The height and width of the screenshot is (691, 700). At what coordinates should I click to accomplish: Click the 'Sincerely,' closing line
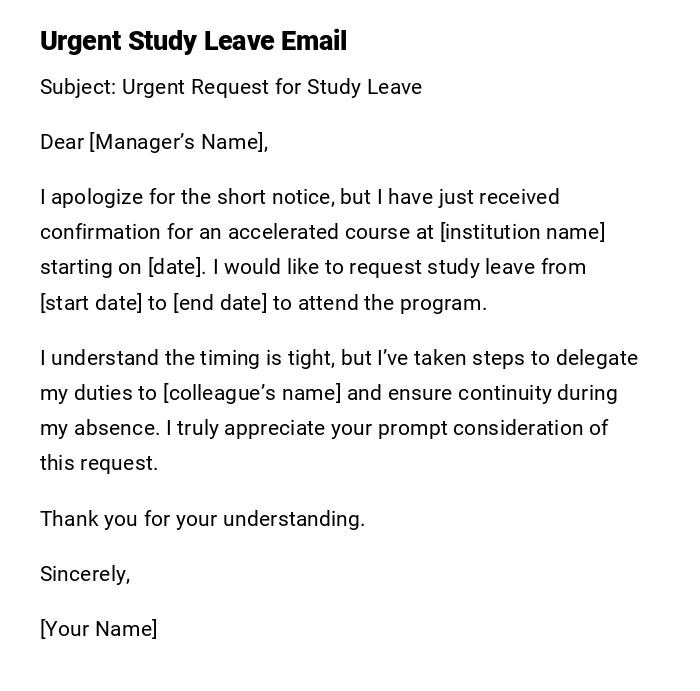coord(85,574)
